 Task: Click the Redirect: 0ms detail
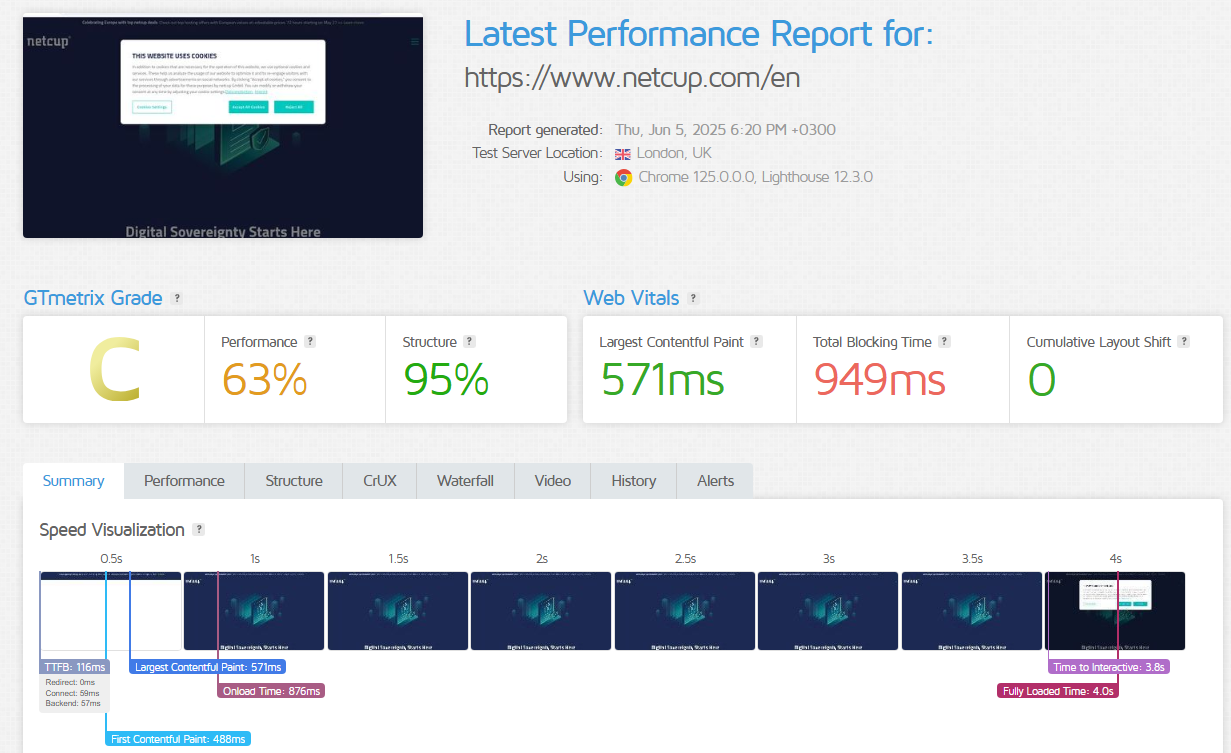point(70,682)
